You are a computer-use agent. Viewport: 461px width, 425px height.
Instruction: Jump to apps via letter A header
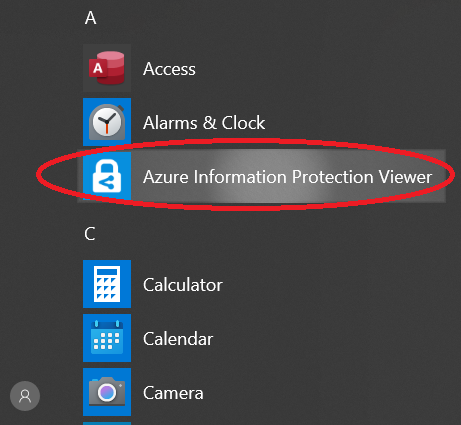[x=90, y=18]
